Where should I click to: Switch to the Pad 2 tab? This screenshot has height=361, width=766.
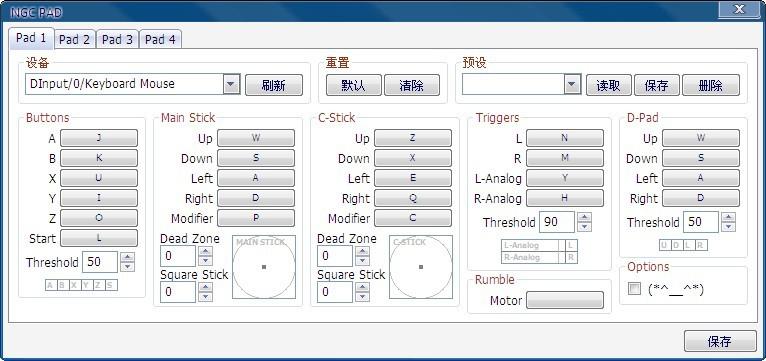coord(75,40)
